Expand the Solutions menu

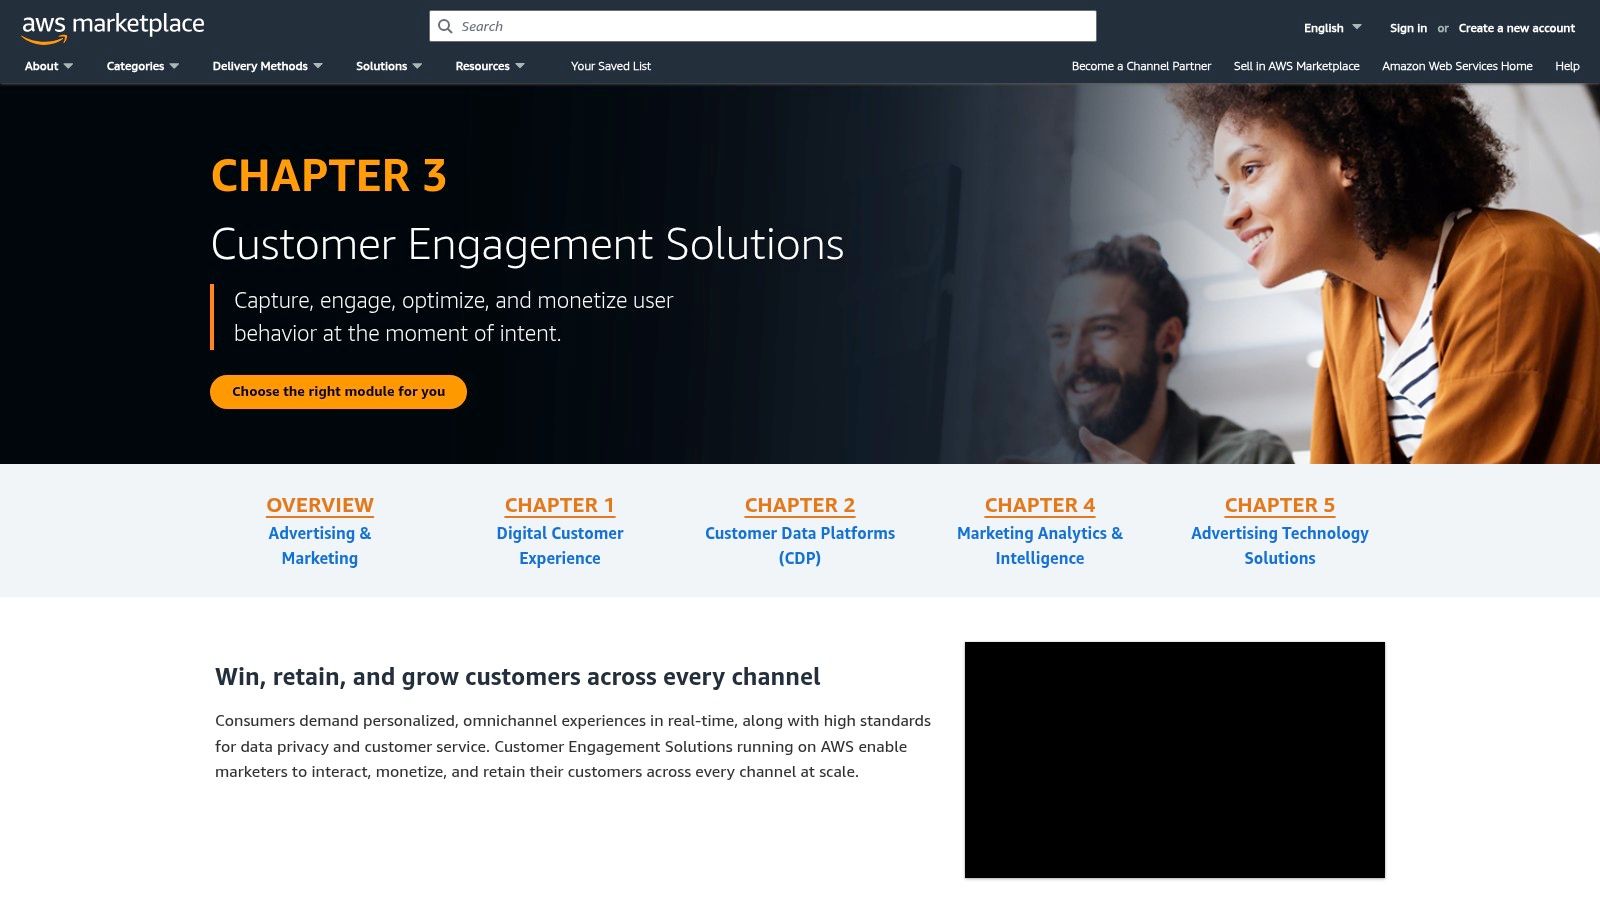(389, 66)
